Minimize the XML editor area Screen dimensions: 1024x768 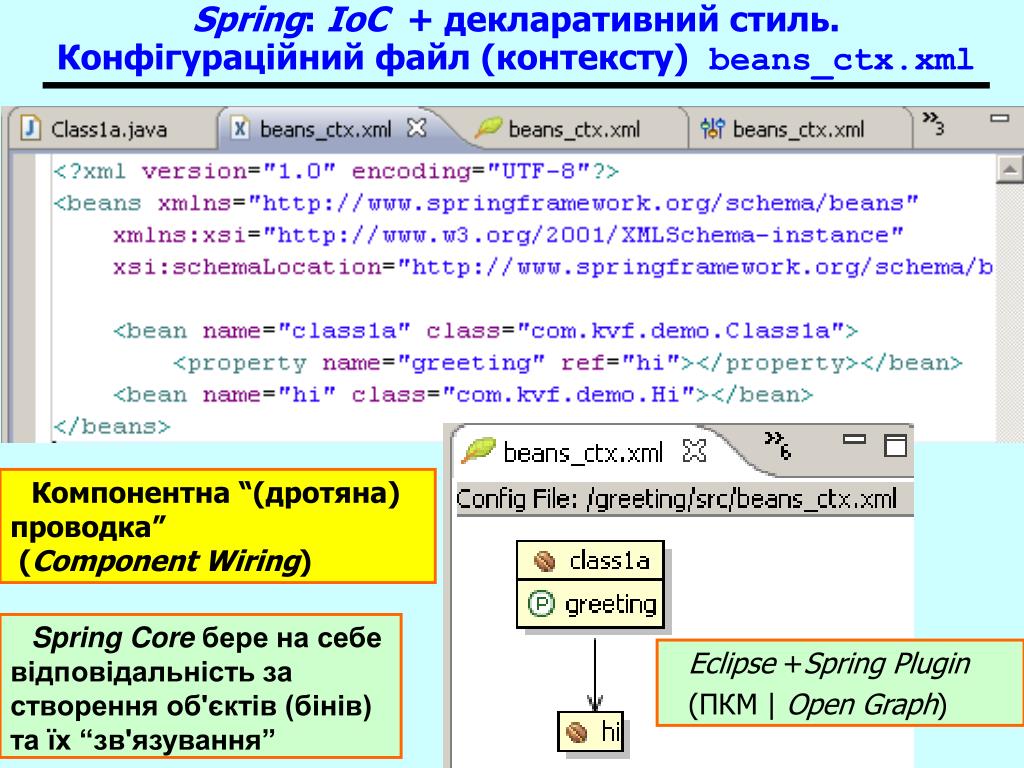click(x=999, y=118)
